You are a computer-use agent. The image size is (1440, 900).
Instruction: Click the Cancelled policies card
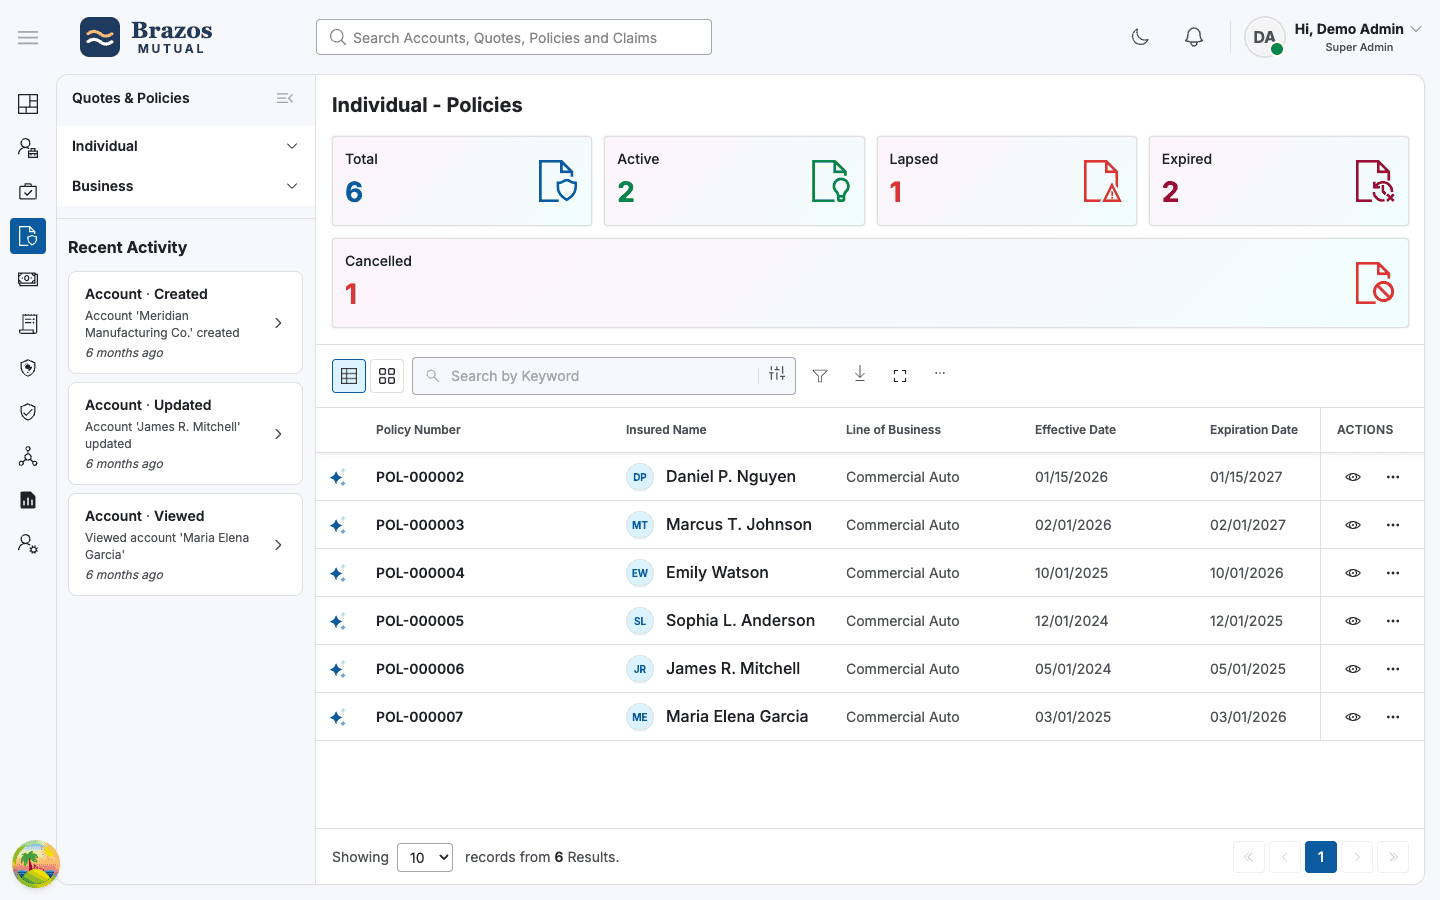pos(870,283)
